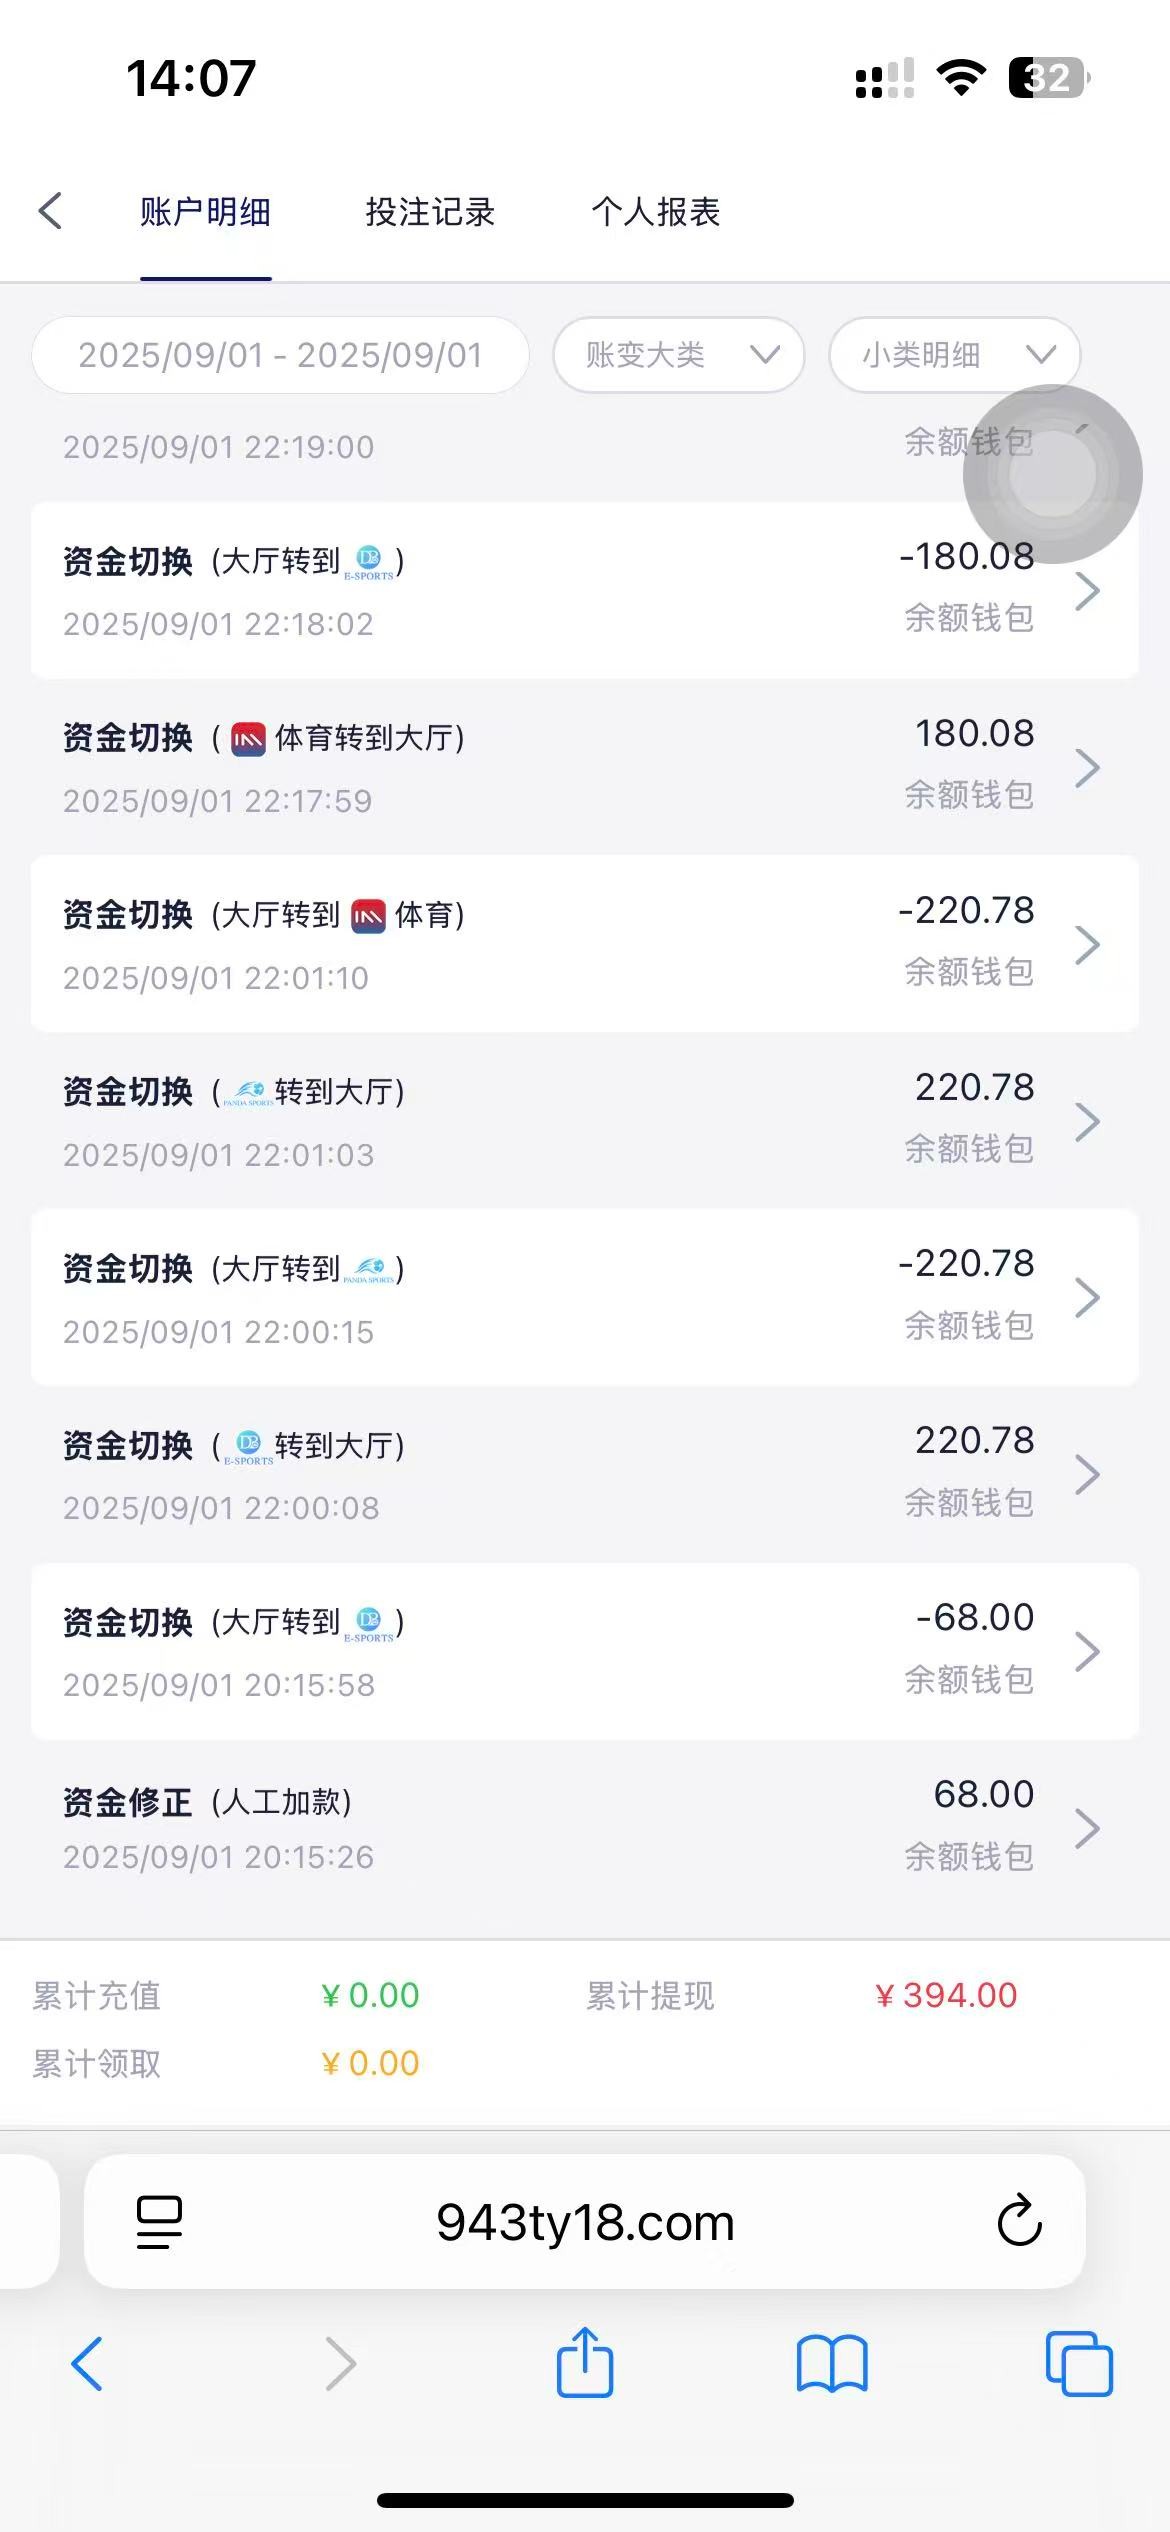Expand the 账变大类 dropdown

coord(679,355)
